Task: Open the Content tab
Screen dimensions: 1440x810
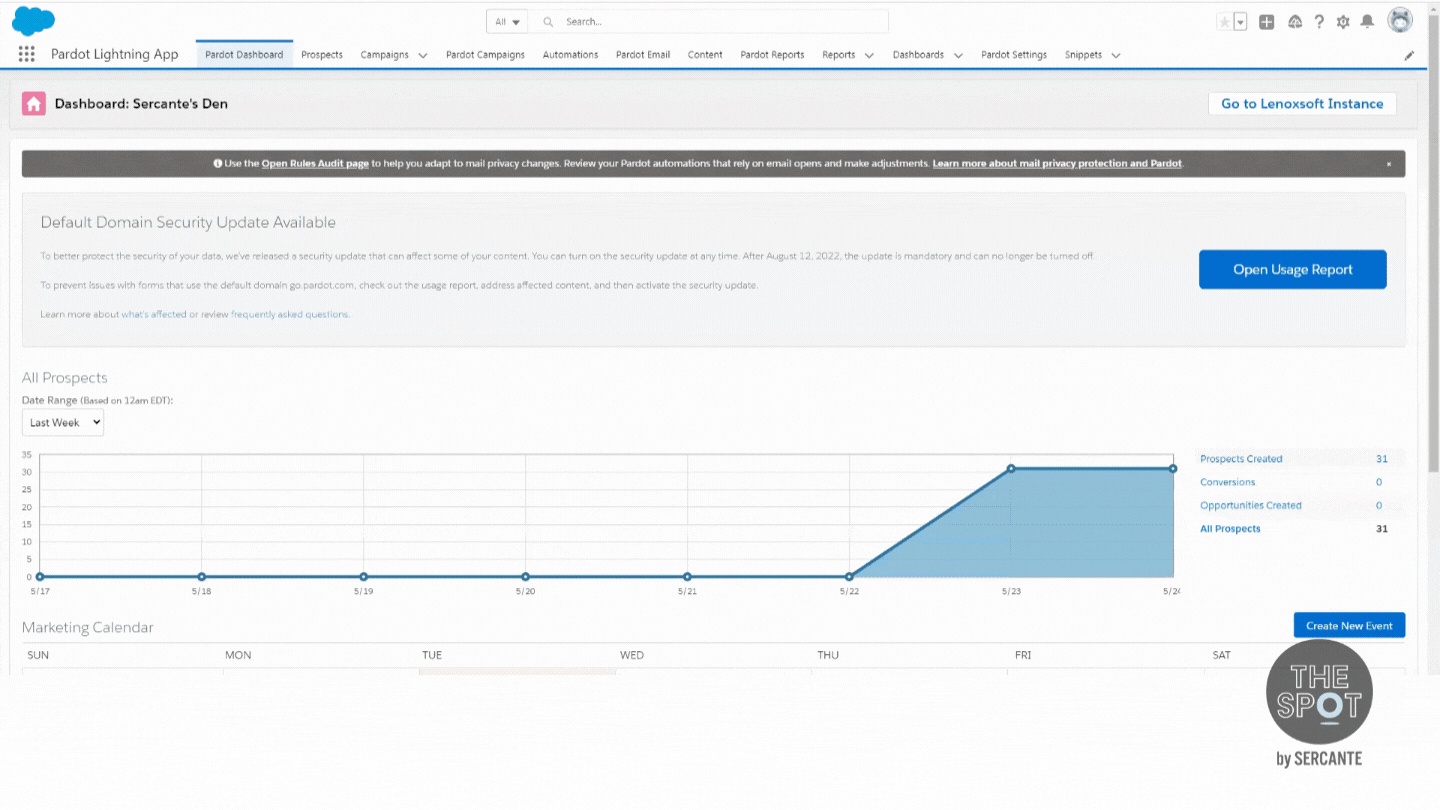Action: click(705, 55)
